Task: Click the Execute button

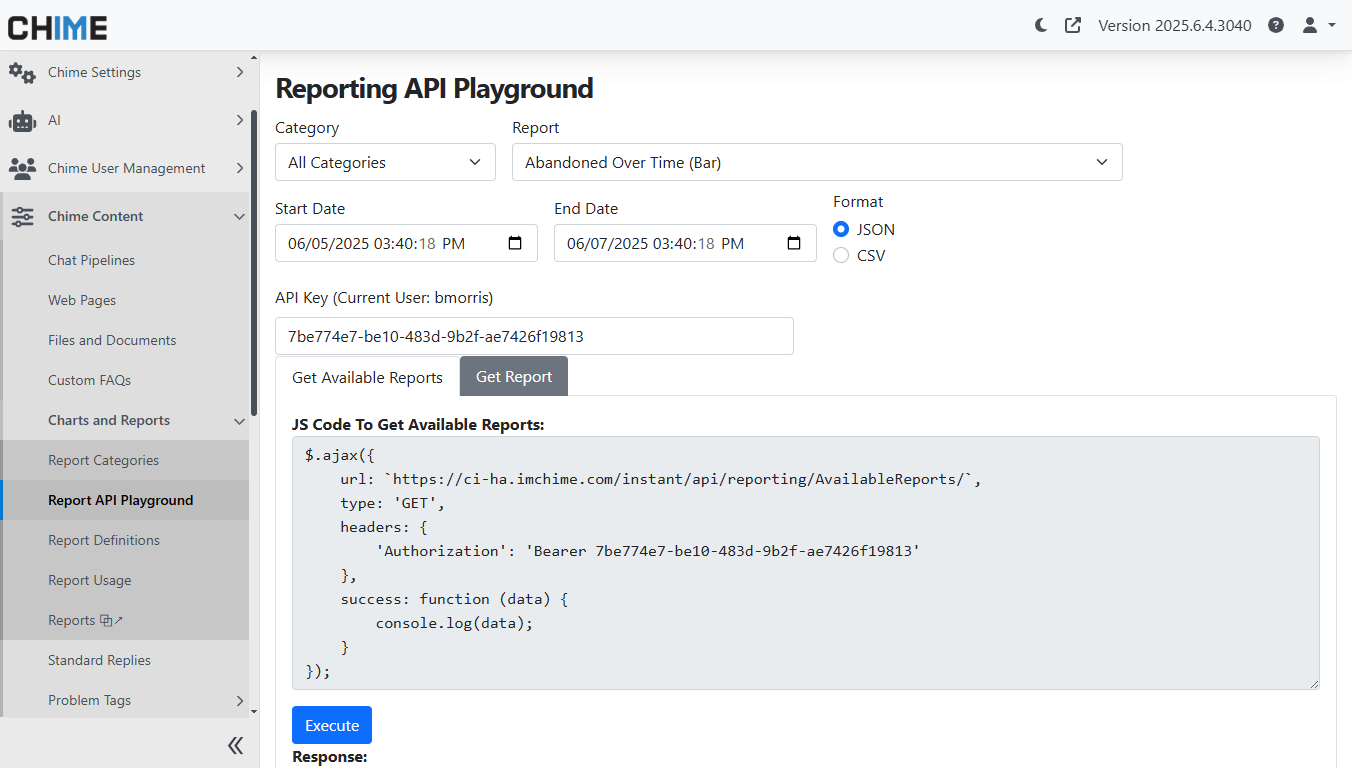Action: (x=332, y=725)
